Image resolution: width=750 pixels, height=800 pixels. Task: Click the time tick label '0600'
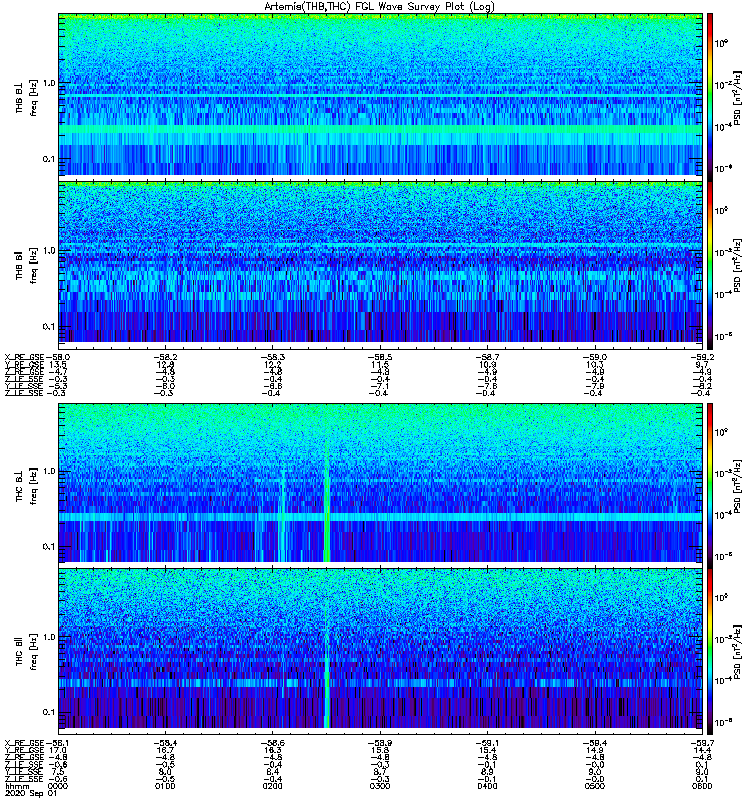[702, 786]
